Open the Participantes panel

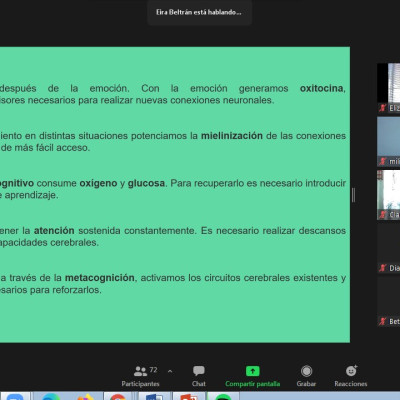[140, 377]
